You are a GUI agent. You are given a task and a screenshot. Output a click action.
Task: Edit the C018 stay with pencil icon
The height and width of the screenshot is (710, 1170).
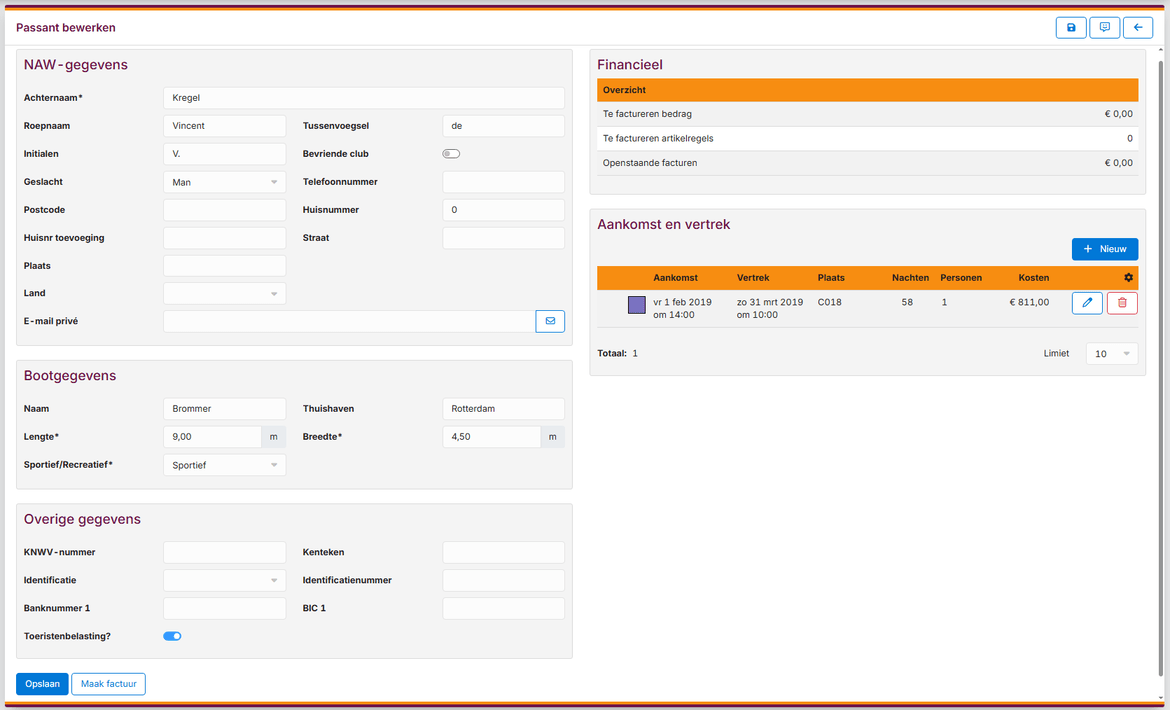pyautogui.click(x=1087, y=302)
